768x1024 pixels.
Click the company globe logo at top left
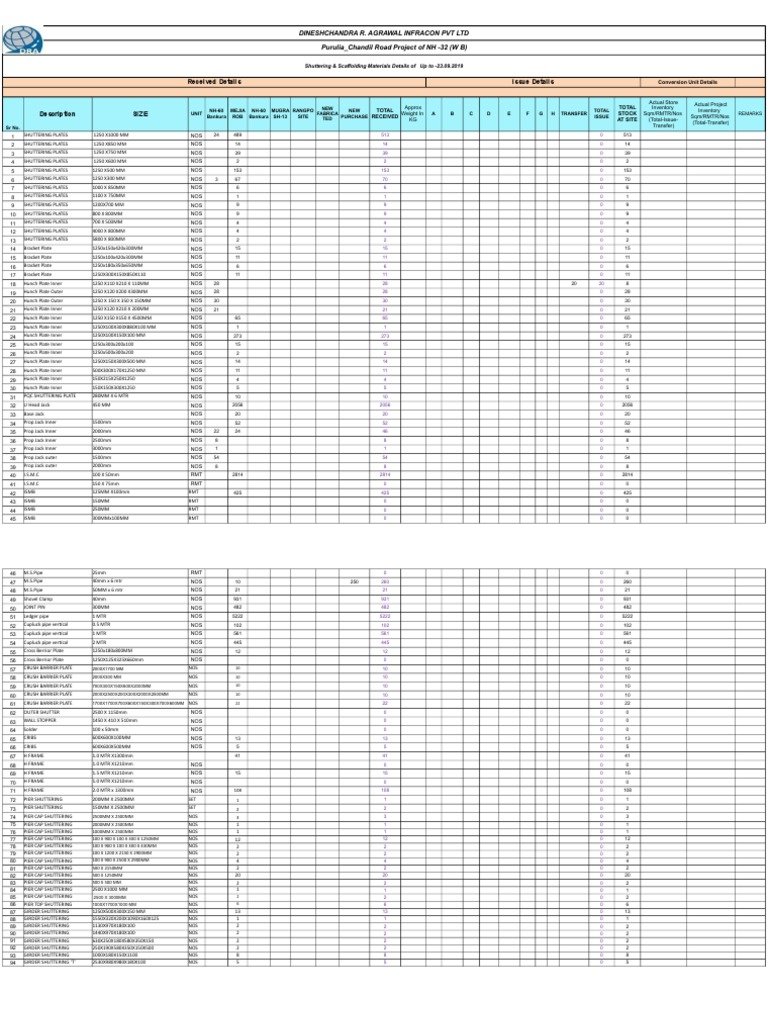[x=23, y=40]
